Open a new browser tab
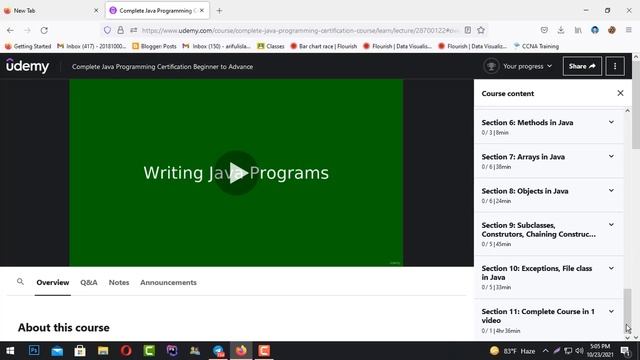 click(x=219, y=11)
